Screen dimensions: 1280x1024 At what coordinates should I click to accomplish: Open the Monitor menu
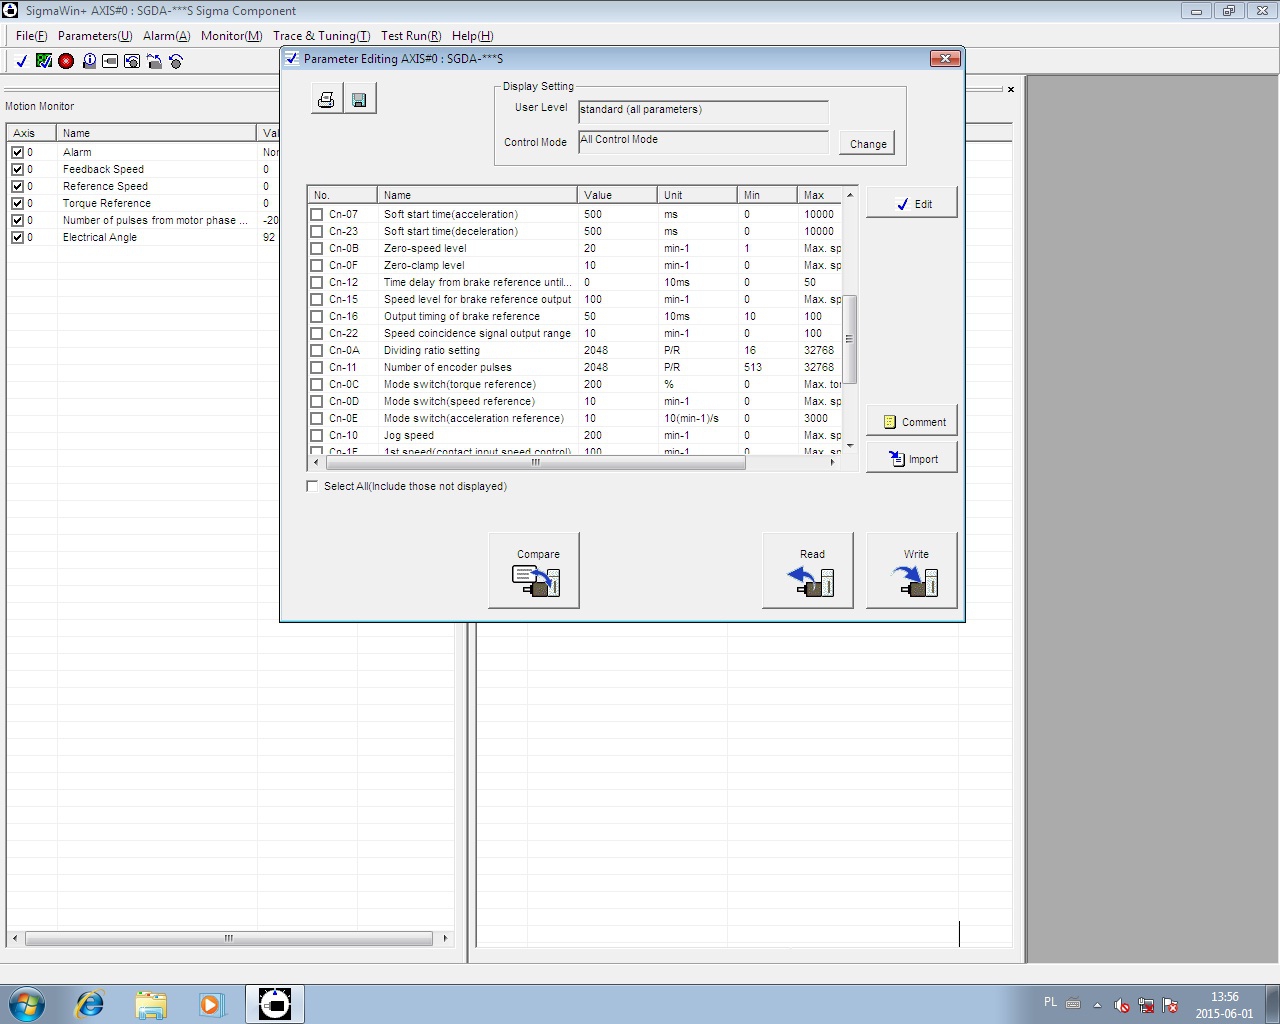(232, 36)
